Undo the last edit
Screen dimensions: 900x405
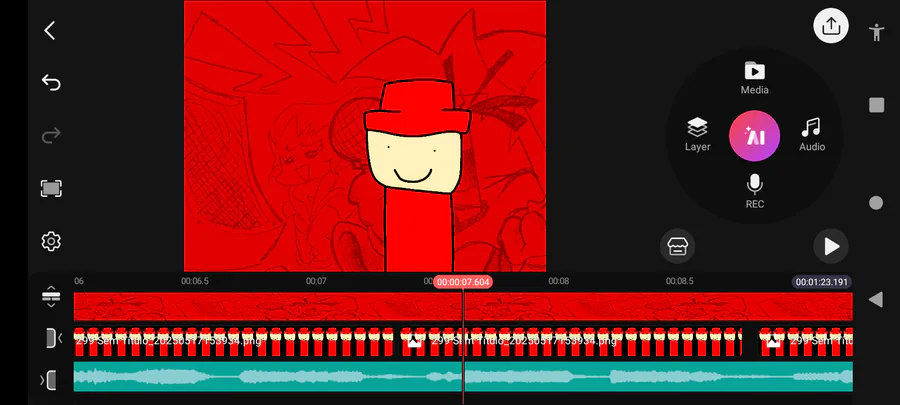[x=51, y=83]
